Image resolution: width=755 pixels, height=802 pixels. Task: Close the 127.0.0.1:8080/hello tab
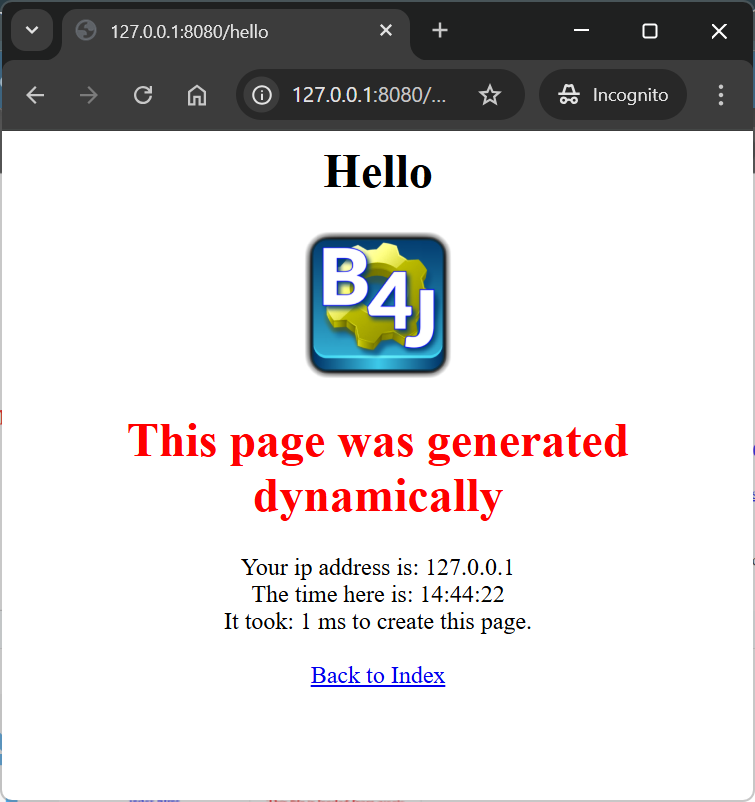point(386,31)
